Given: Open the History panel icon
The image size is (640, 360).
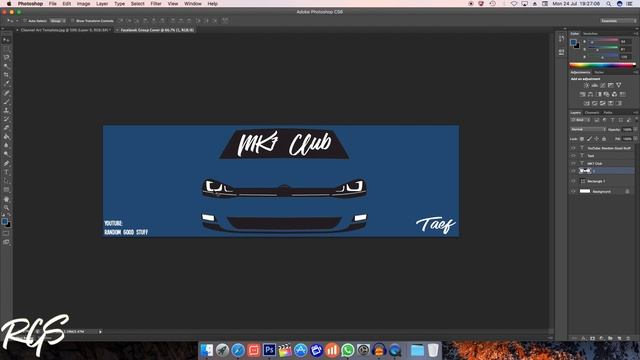Looking at the screenshot, I should click(x=562, y=39).
